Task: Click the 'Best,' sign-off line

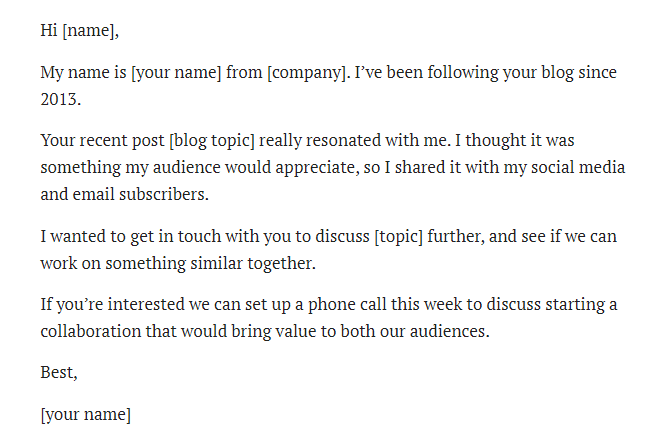Action: point(59,373)
